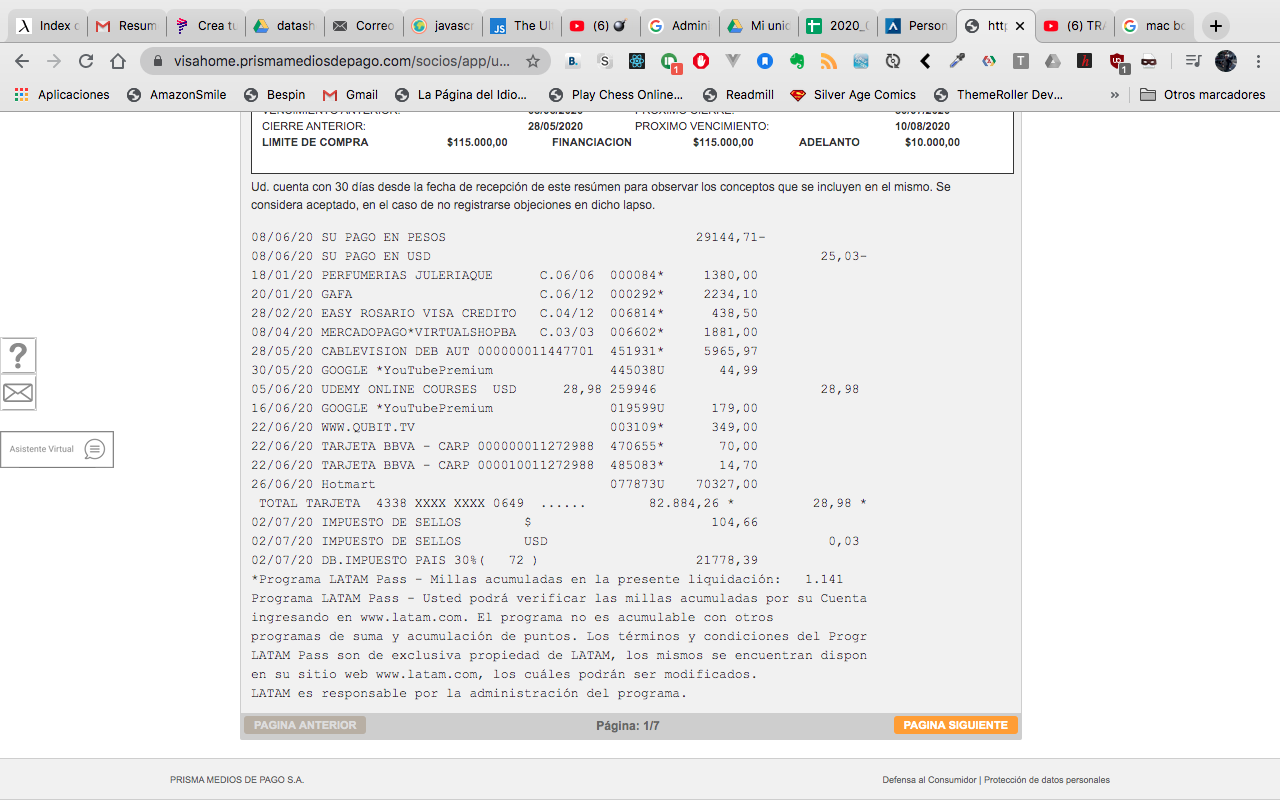1280x800 pixels.
Task: Click the RSS feed extension icon
Action: coord(829,61)
